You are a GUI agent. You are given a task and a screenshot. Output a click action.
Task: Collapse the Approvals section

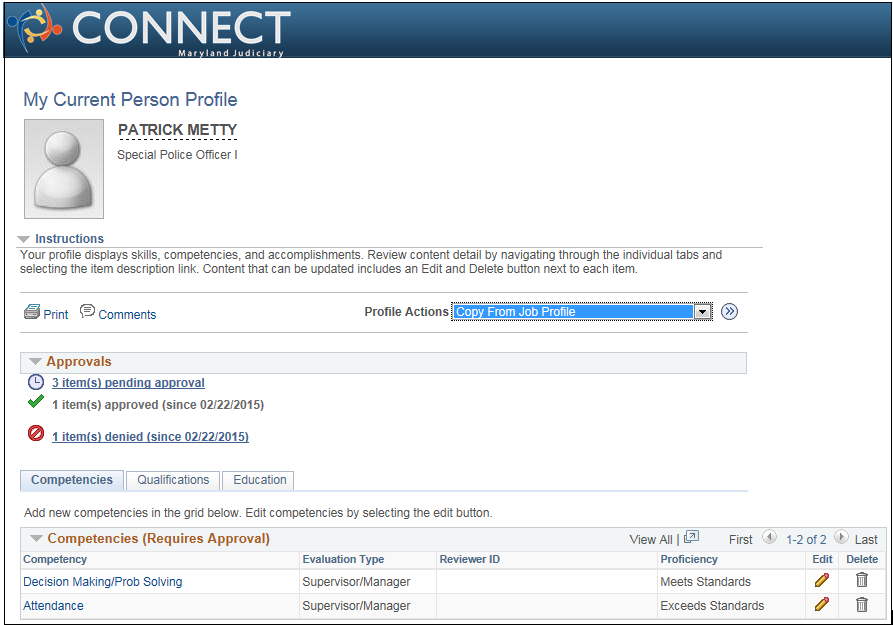pyautogui.click(x=35, y=362)
